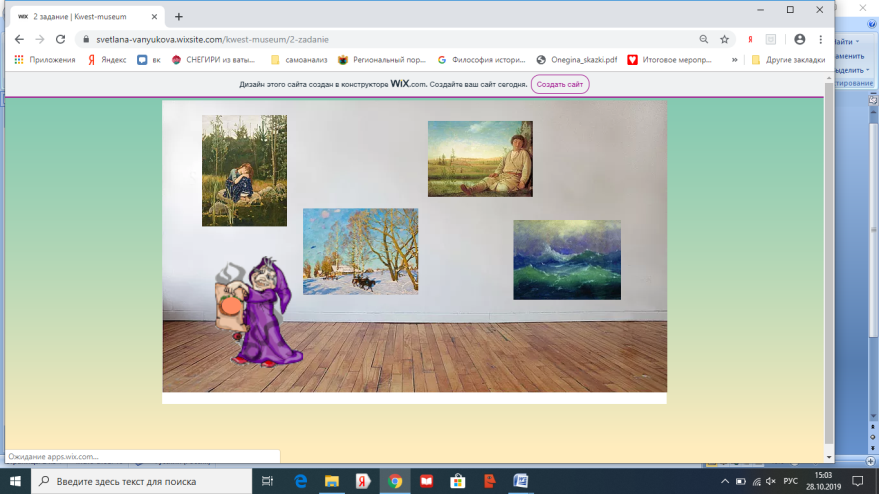Open the red book app on the taskbar

click(x=426, y=481)
